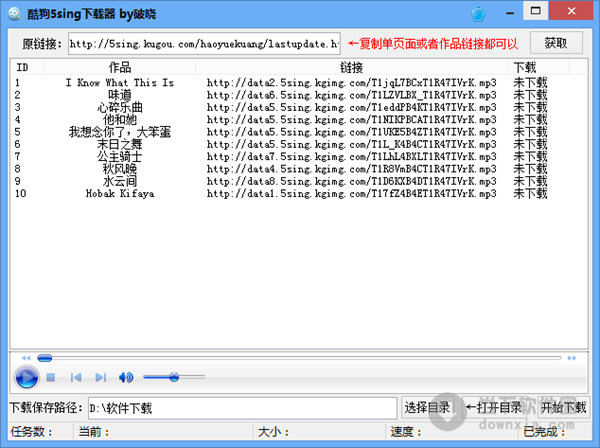Image resolution: width=600 pixels, height=448 pixels.
Task: Focus the 原链接 URL input field
Action: [x=204, y=44]
